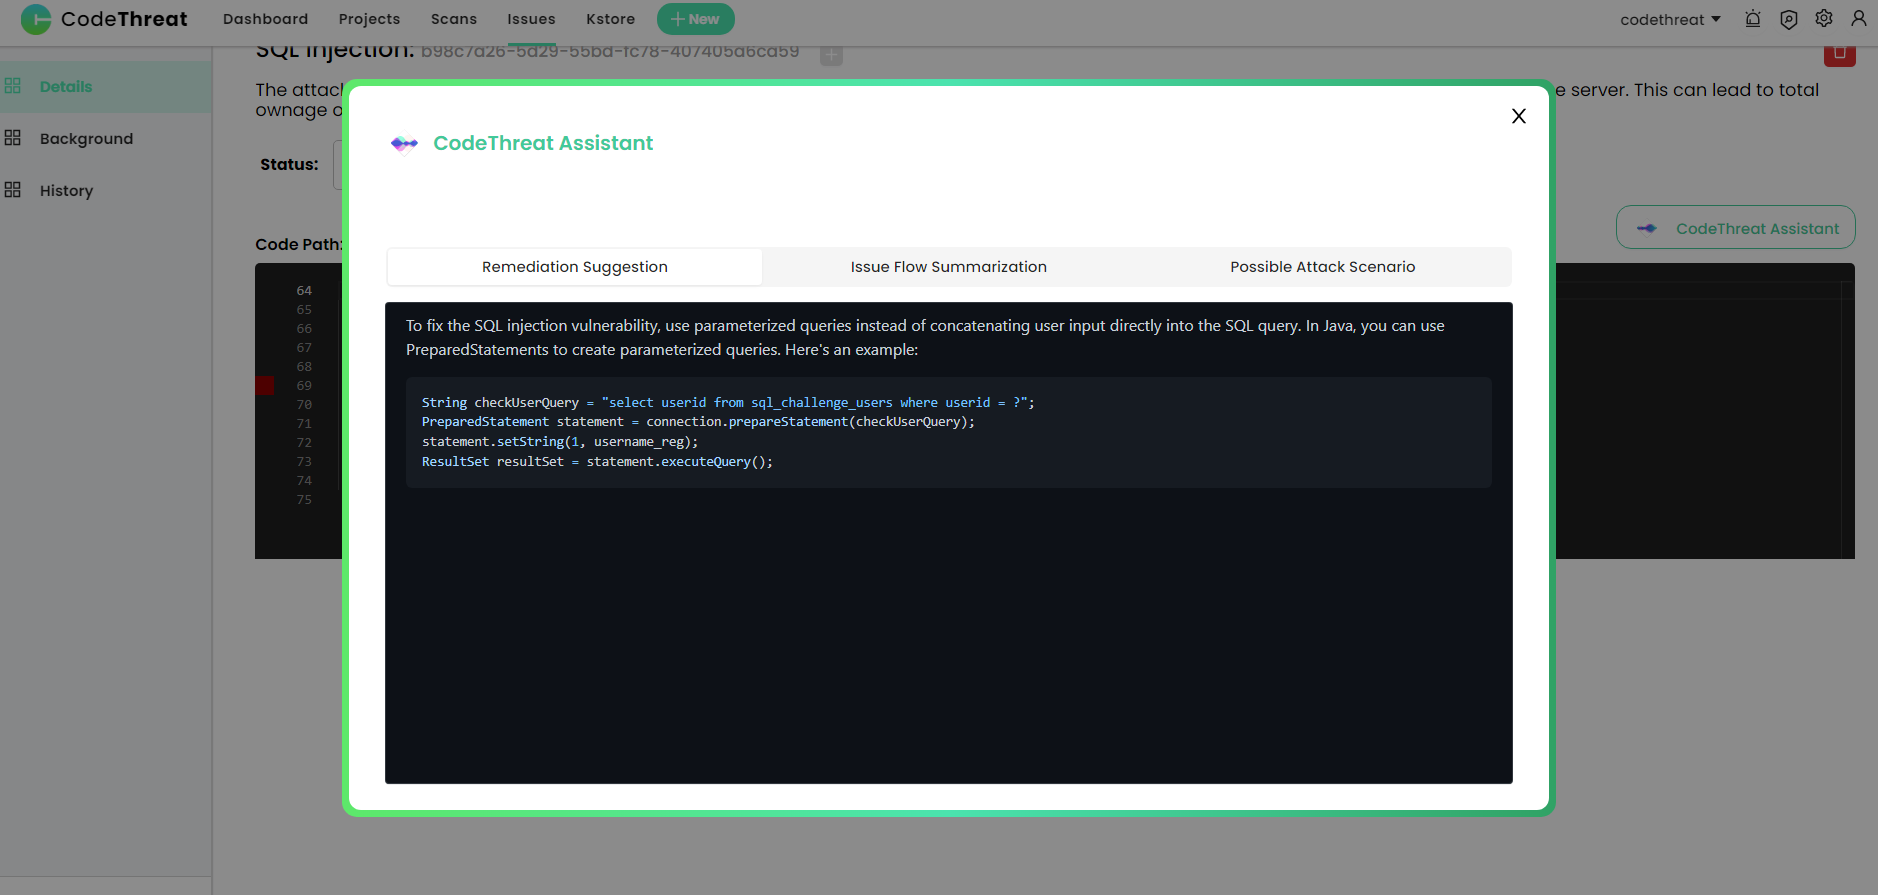Click the red marker beside line 69

(265, 386)
